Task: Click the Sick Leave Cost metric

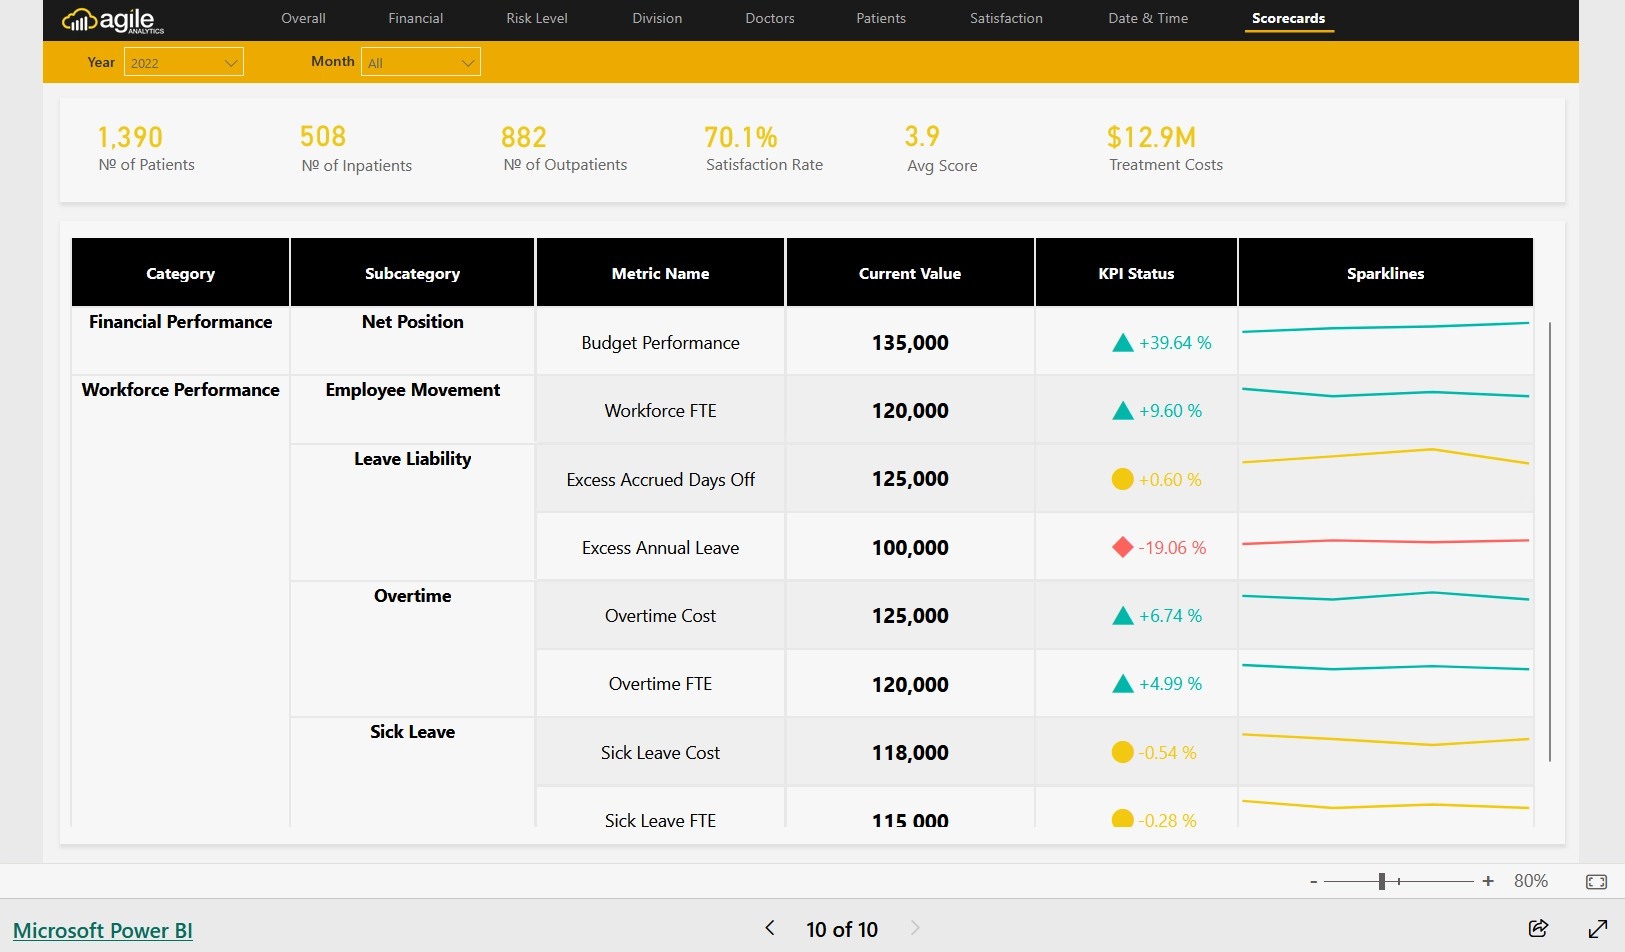Action: click(660, 753)
